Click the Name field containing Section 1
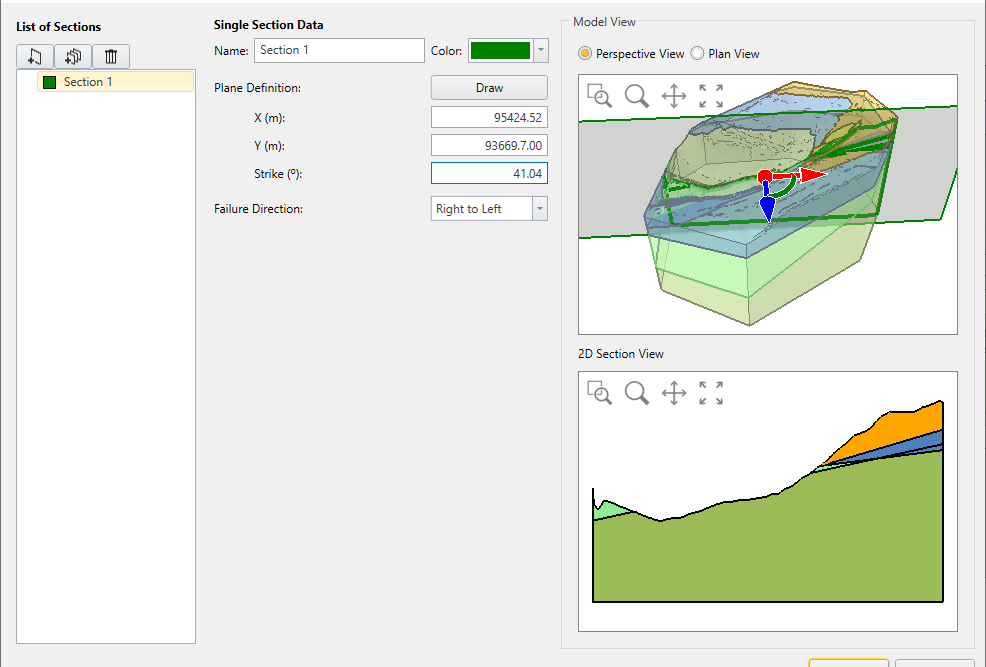This screenshot has width=986, height=667. coord(339,50)
